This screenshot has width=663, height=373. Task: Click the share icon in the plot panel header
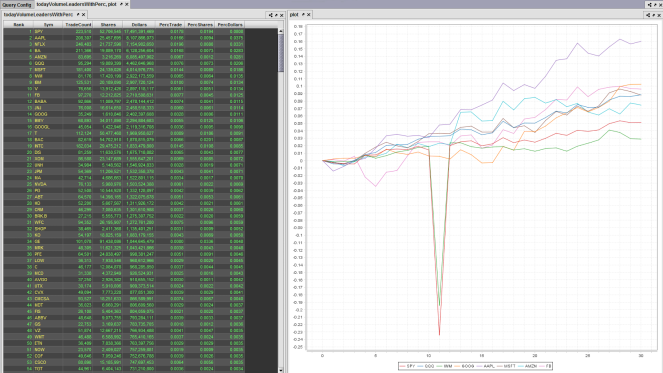[x=648, y=15]
